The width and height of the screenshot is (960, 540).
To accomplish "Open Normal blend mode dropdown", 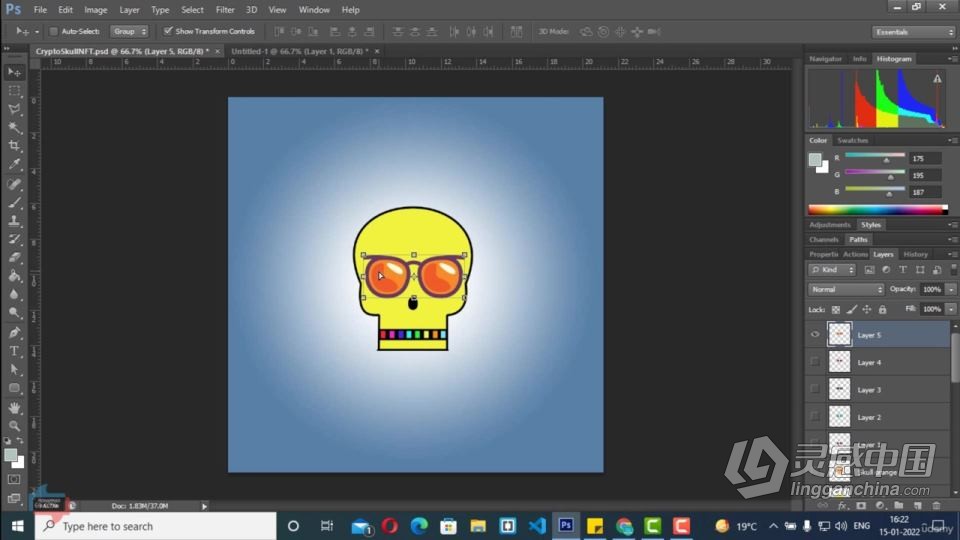I will coord(846,290).
